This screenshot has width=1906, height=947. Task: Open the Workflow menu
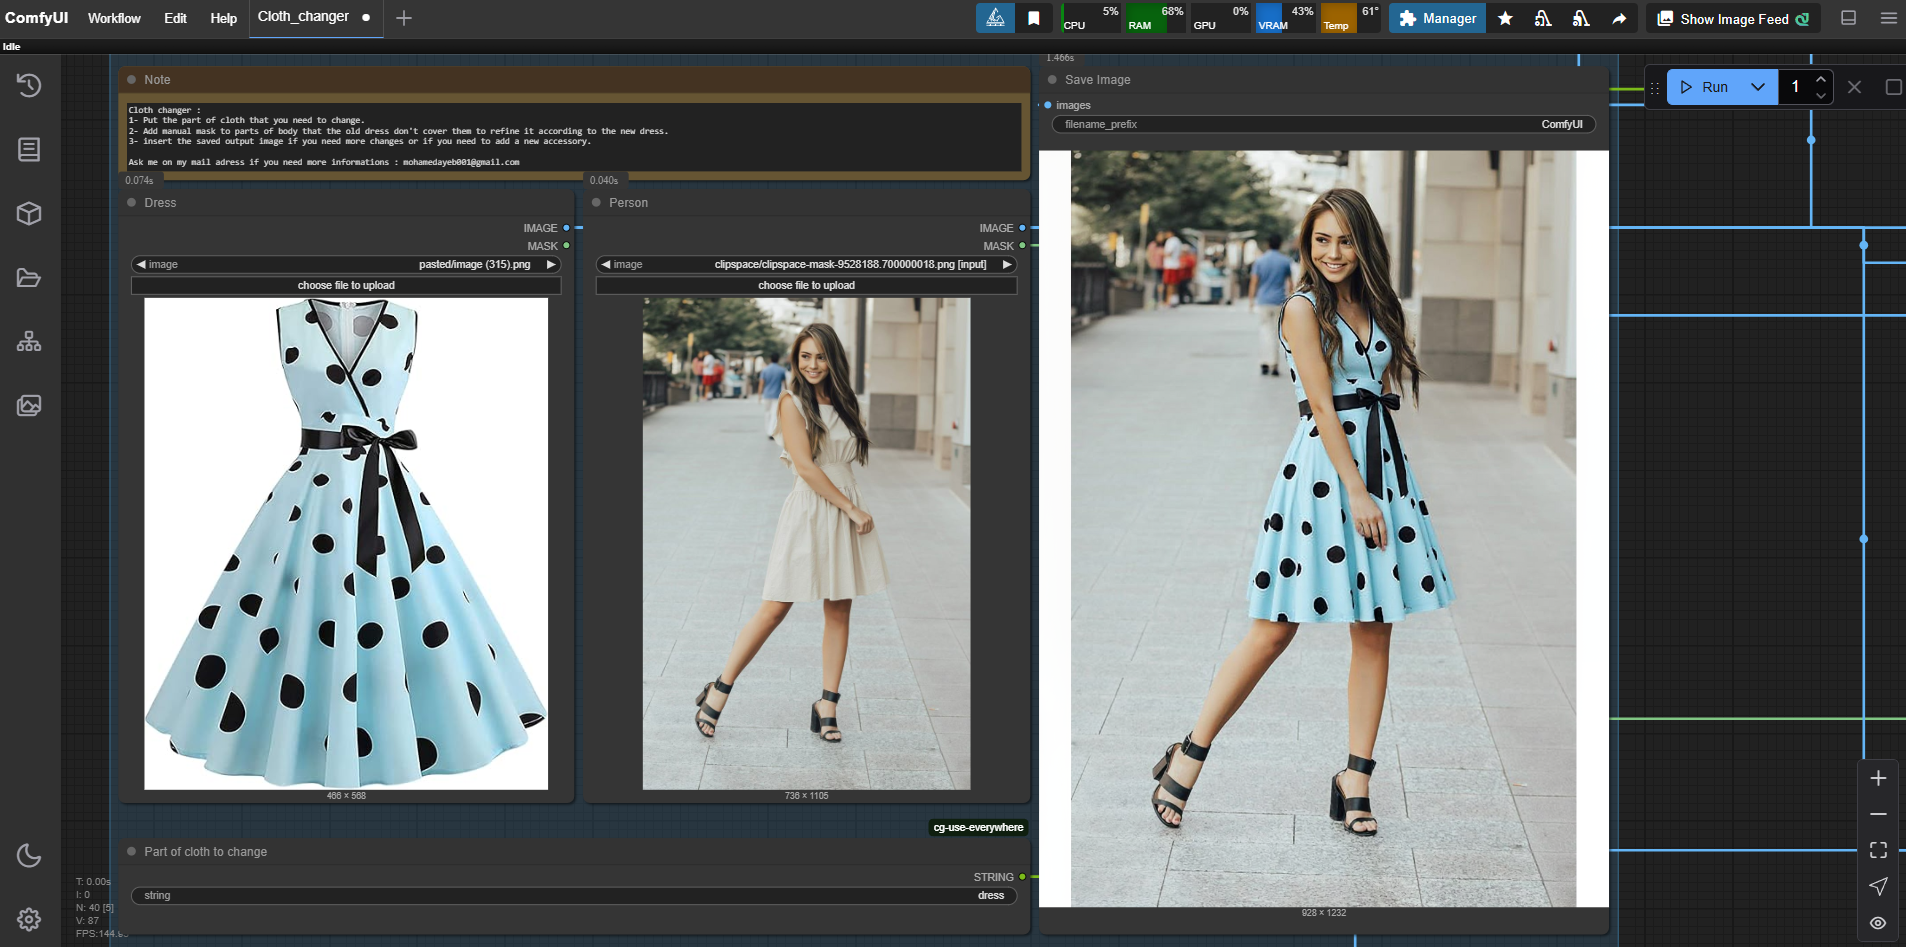114,18
